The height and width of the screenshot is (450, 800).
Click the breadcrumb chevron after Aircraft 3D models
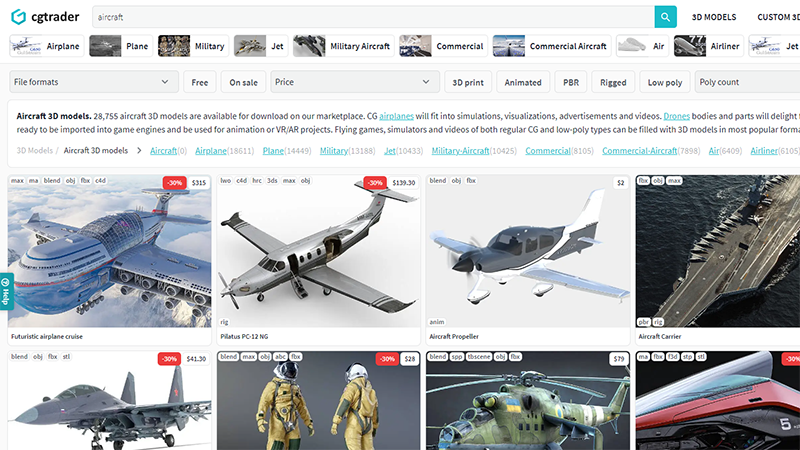tap(139, 151)
